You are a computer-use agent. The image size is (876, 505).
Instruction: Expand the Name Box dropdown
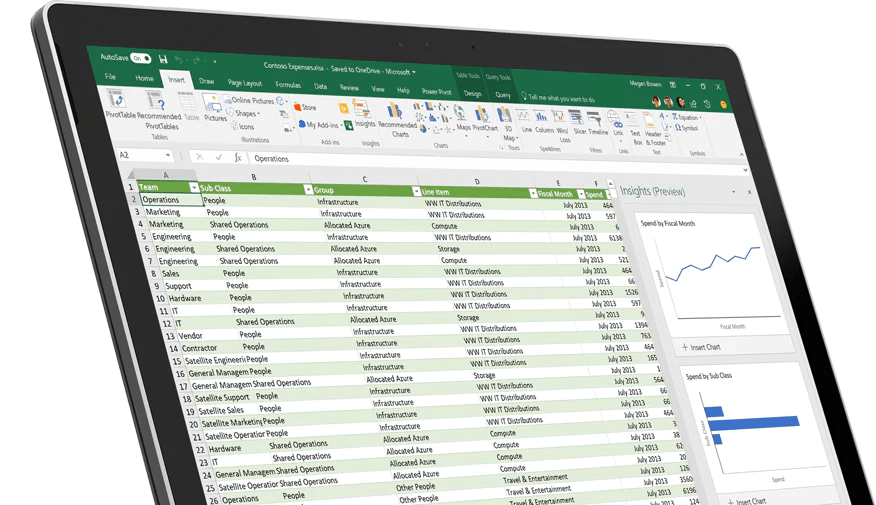pos(168,156)
